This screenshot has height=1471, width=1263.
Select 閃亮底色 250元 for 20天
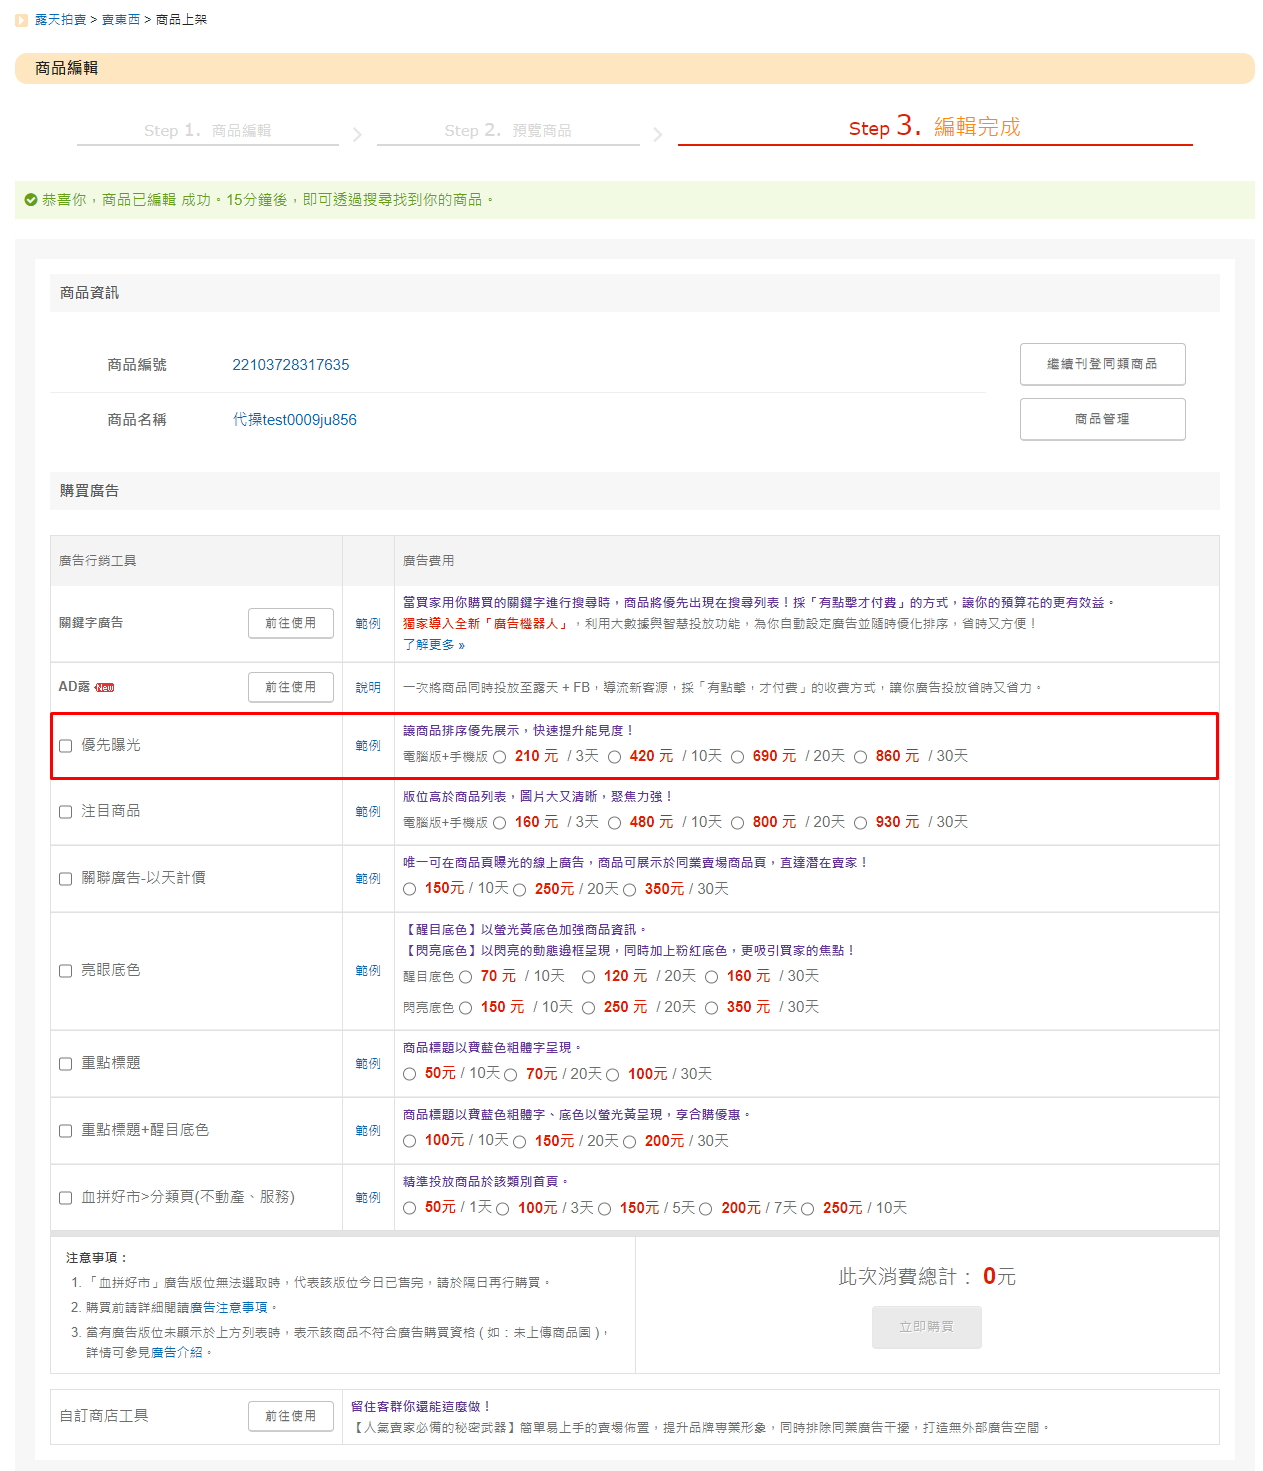tap(589, 1008)
